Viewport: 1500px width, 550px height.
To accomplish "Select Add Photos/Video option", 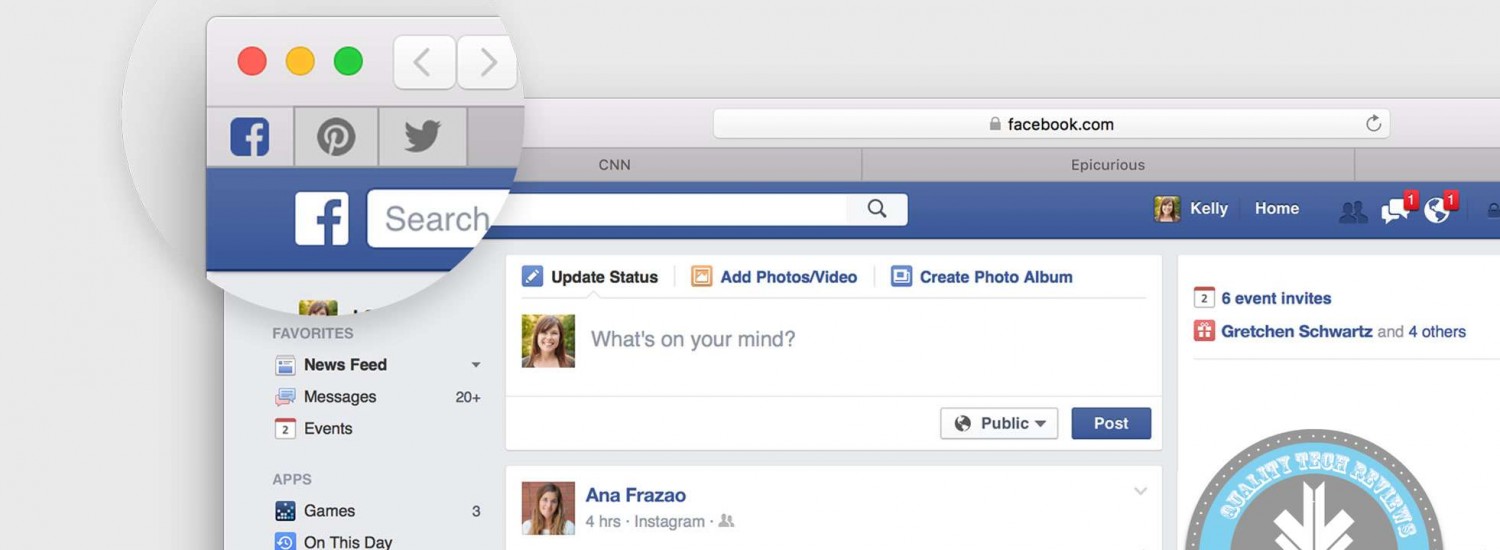I will tap(787, 277).
